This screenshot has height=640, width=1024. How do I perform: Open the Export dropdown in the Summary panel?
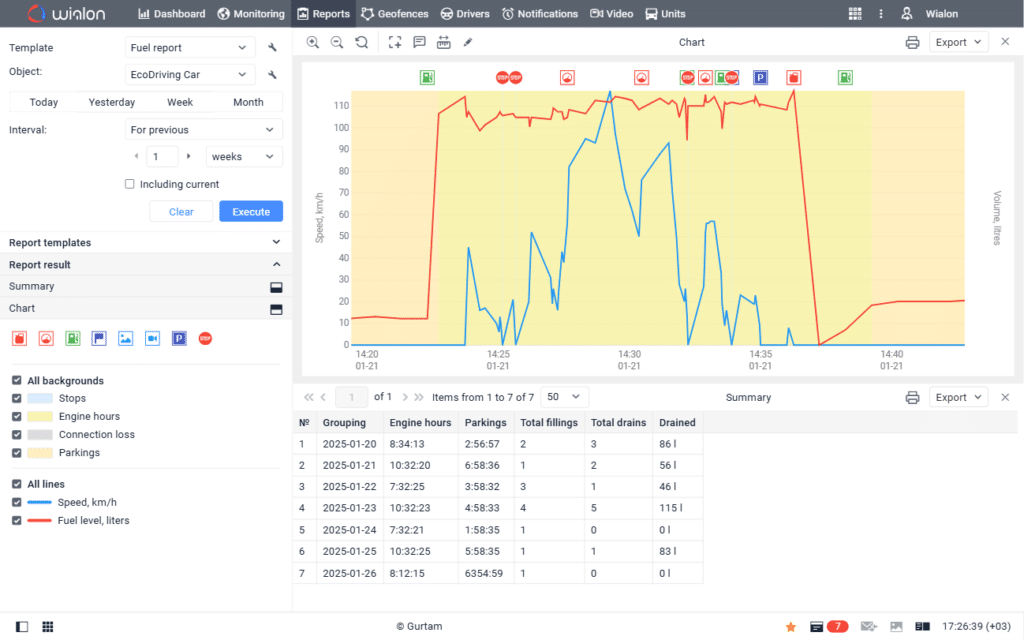click(x=958, y=396)
